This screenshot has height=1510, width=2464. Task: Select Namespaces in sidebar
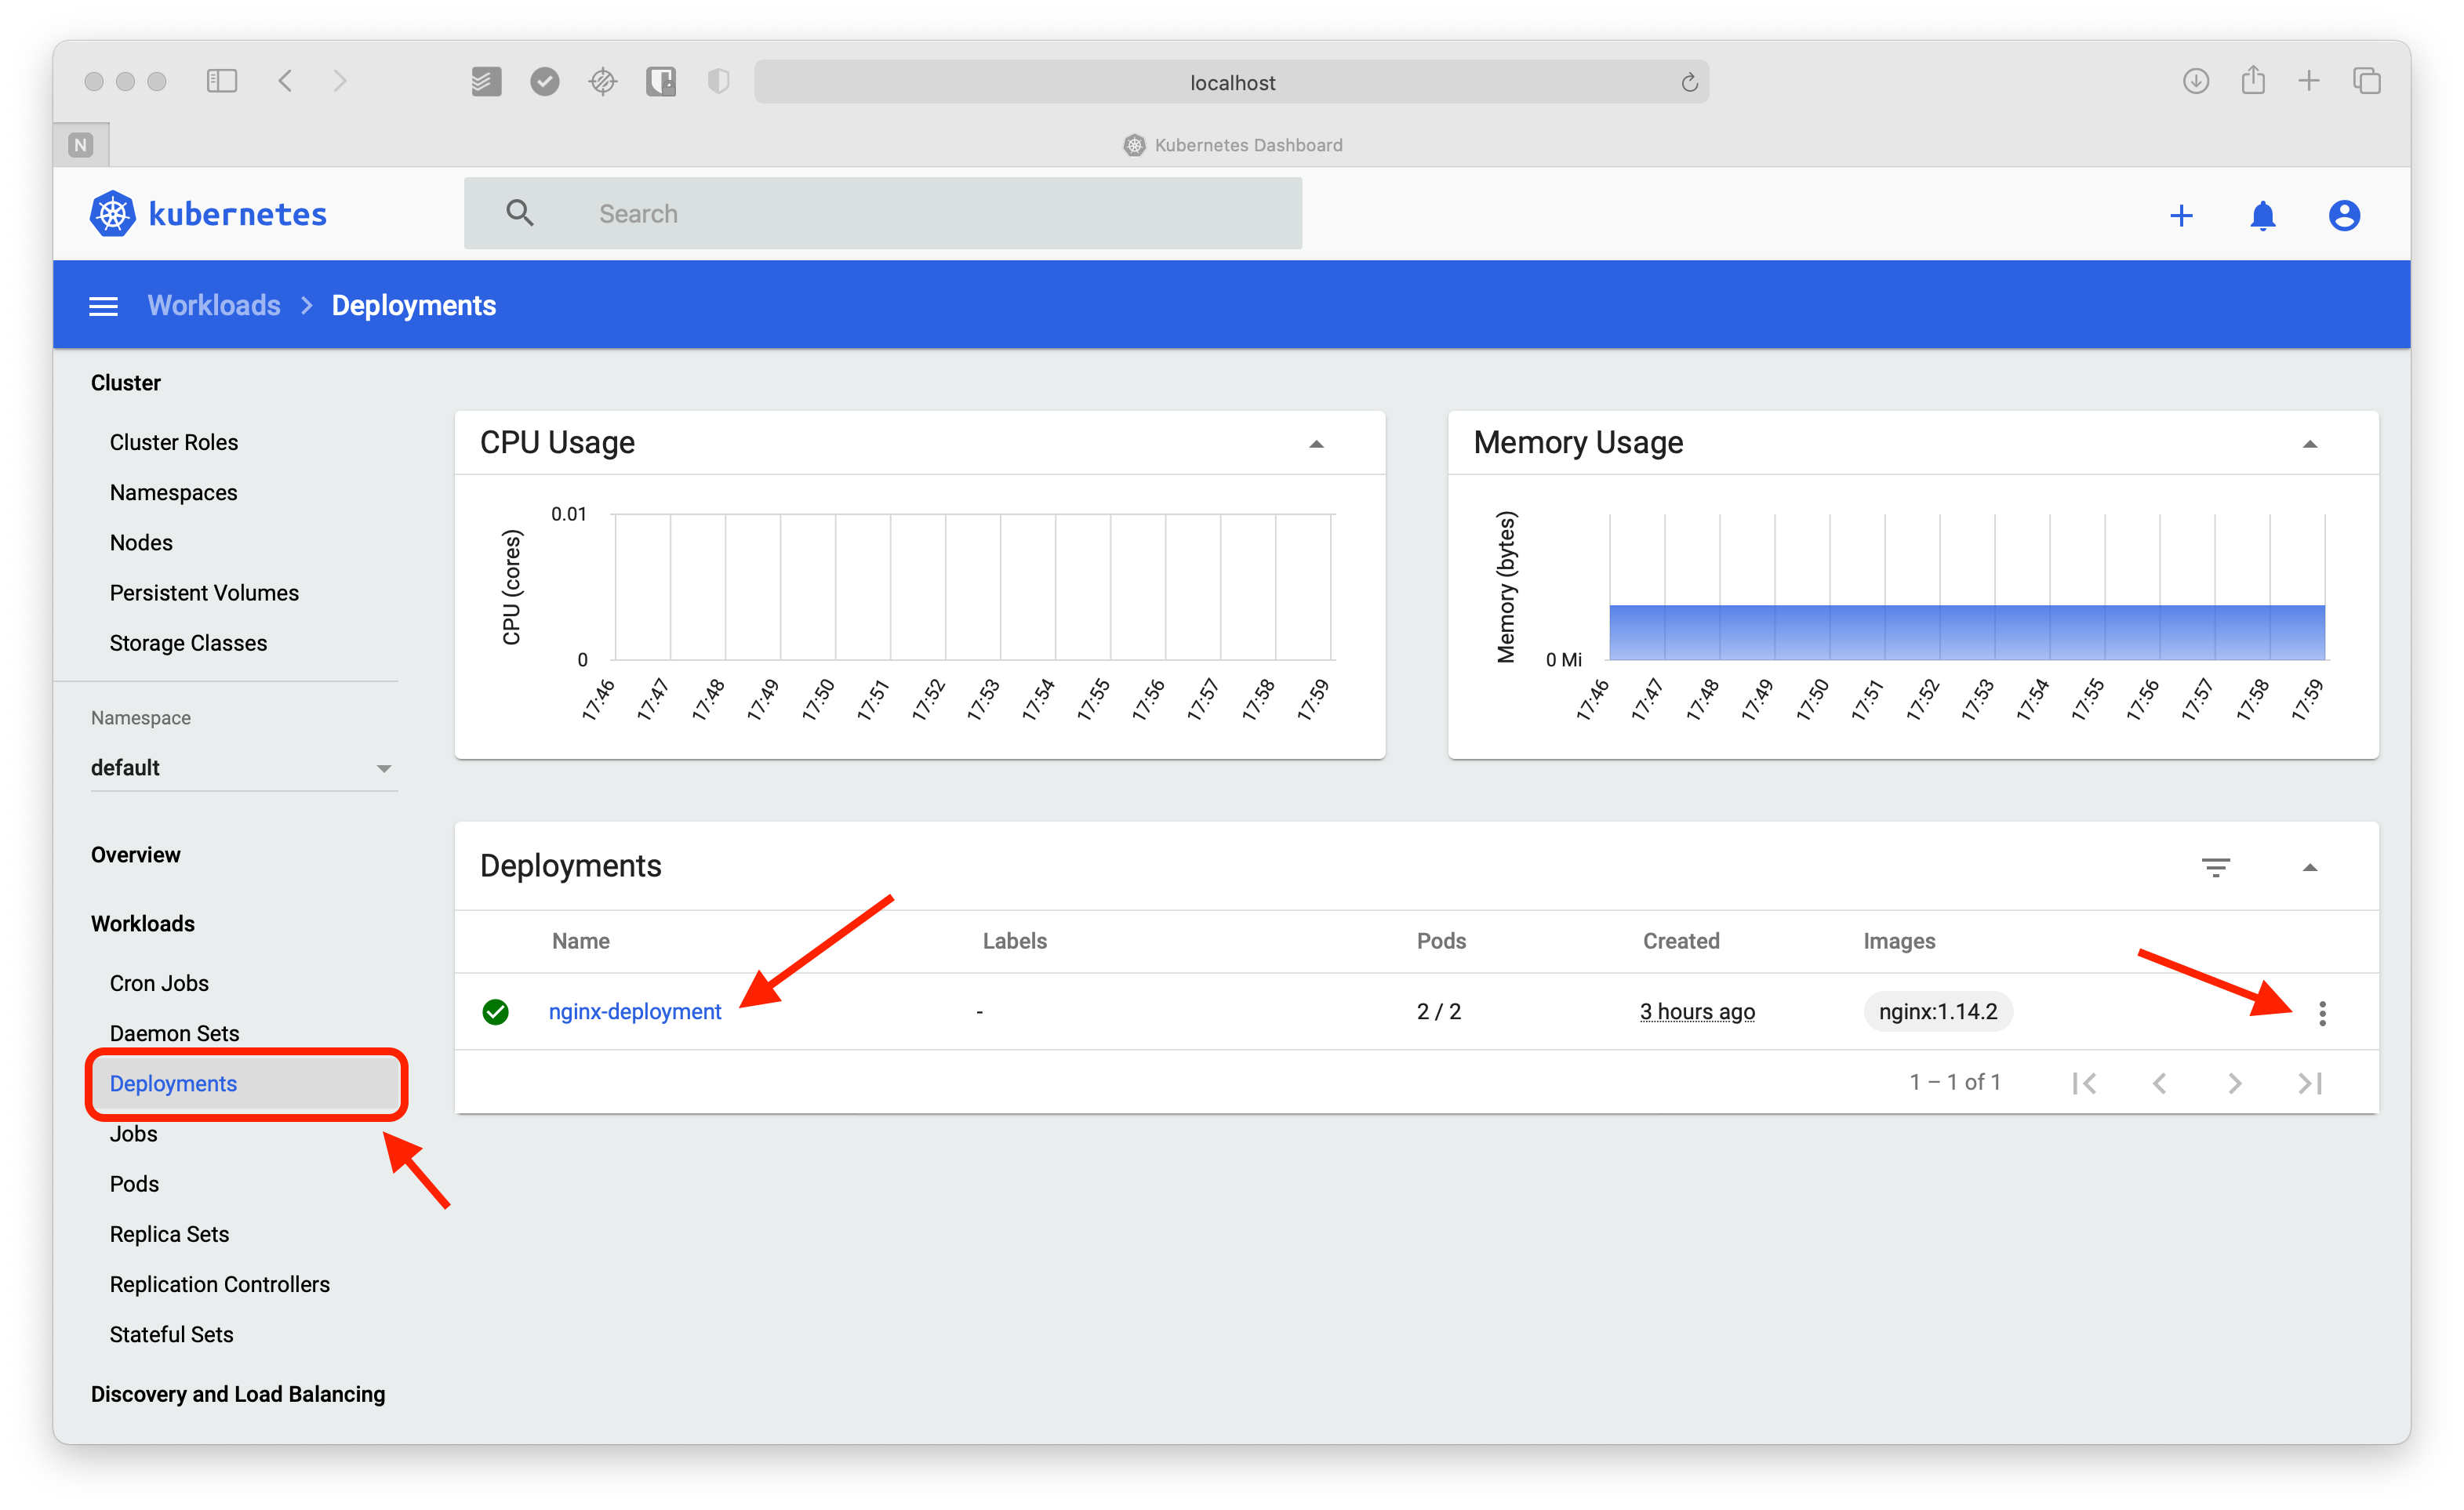tap(173, 493)
